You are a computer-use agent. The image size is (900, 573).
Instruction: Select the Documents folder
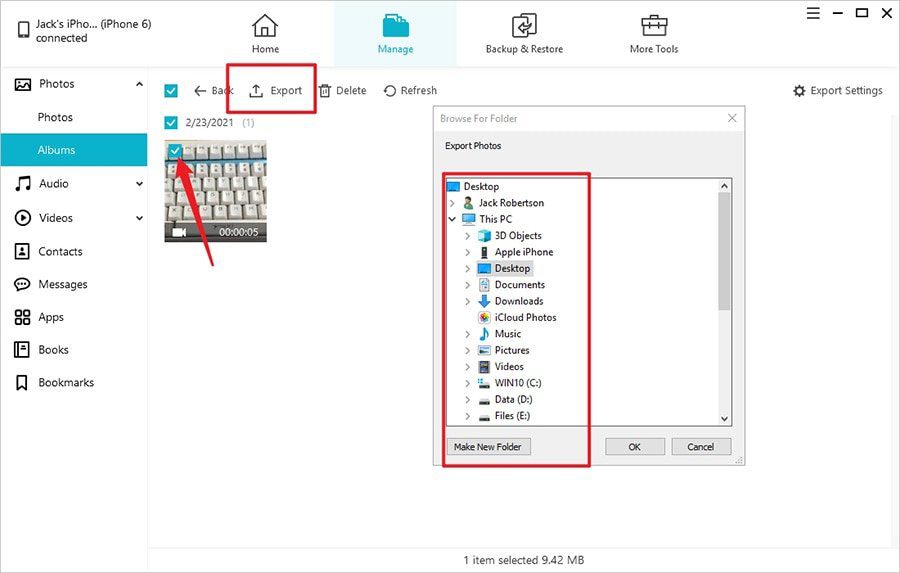coord(519,285)
